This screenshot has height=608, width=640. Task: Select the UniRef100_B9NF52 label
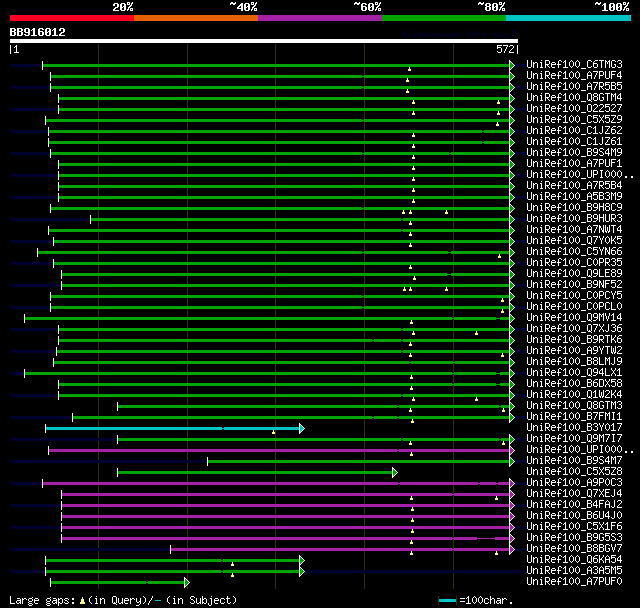pos(574,285)
